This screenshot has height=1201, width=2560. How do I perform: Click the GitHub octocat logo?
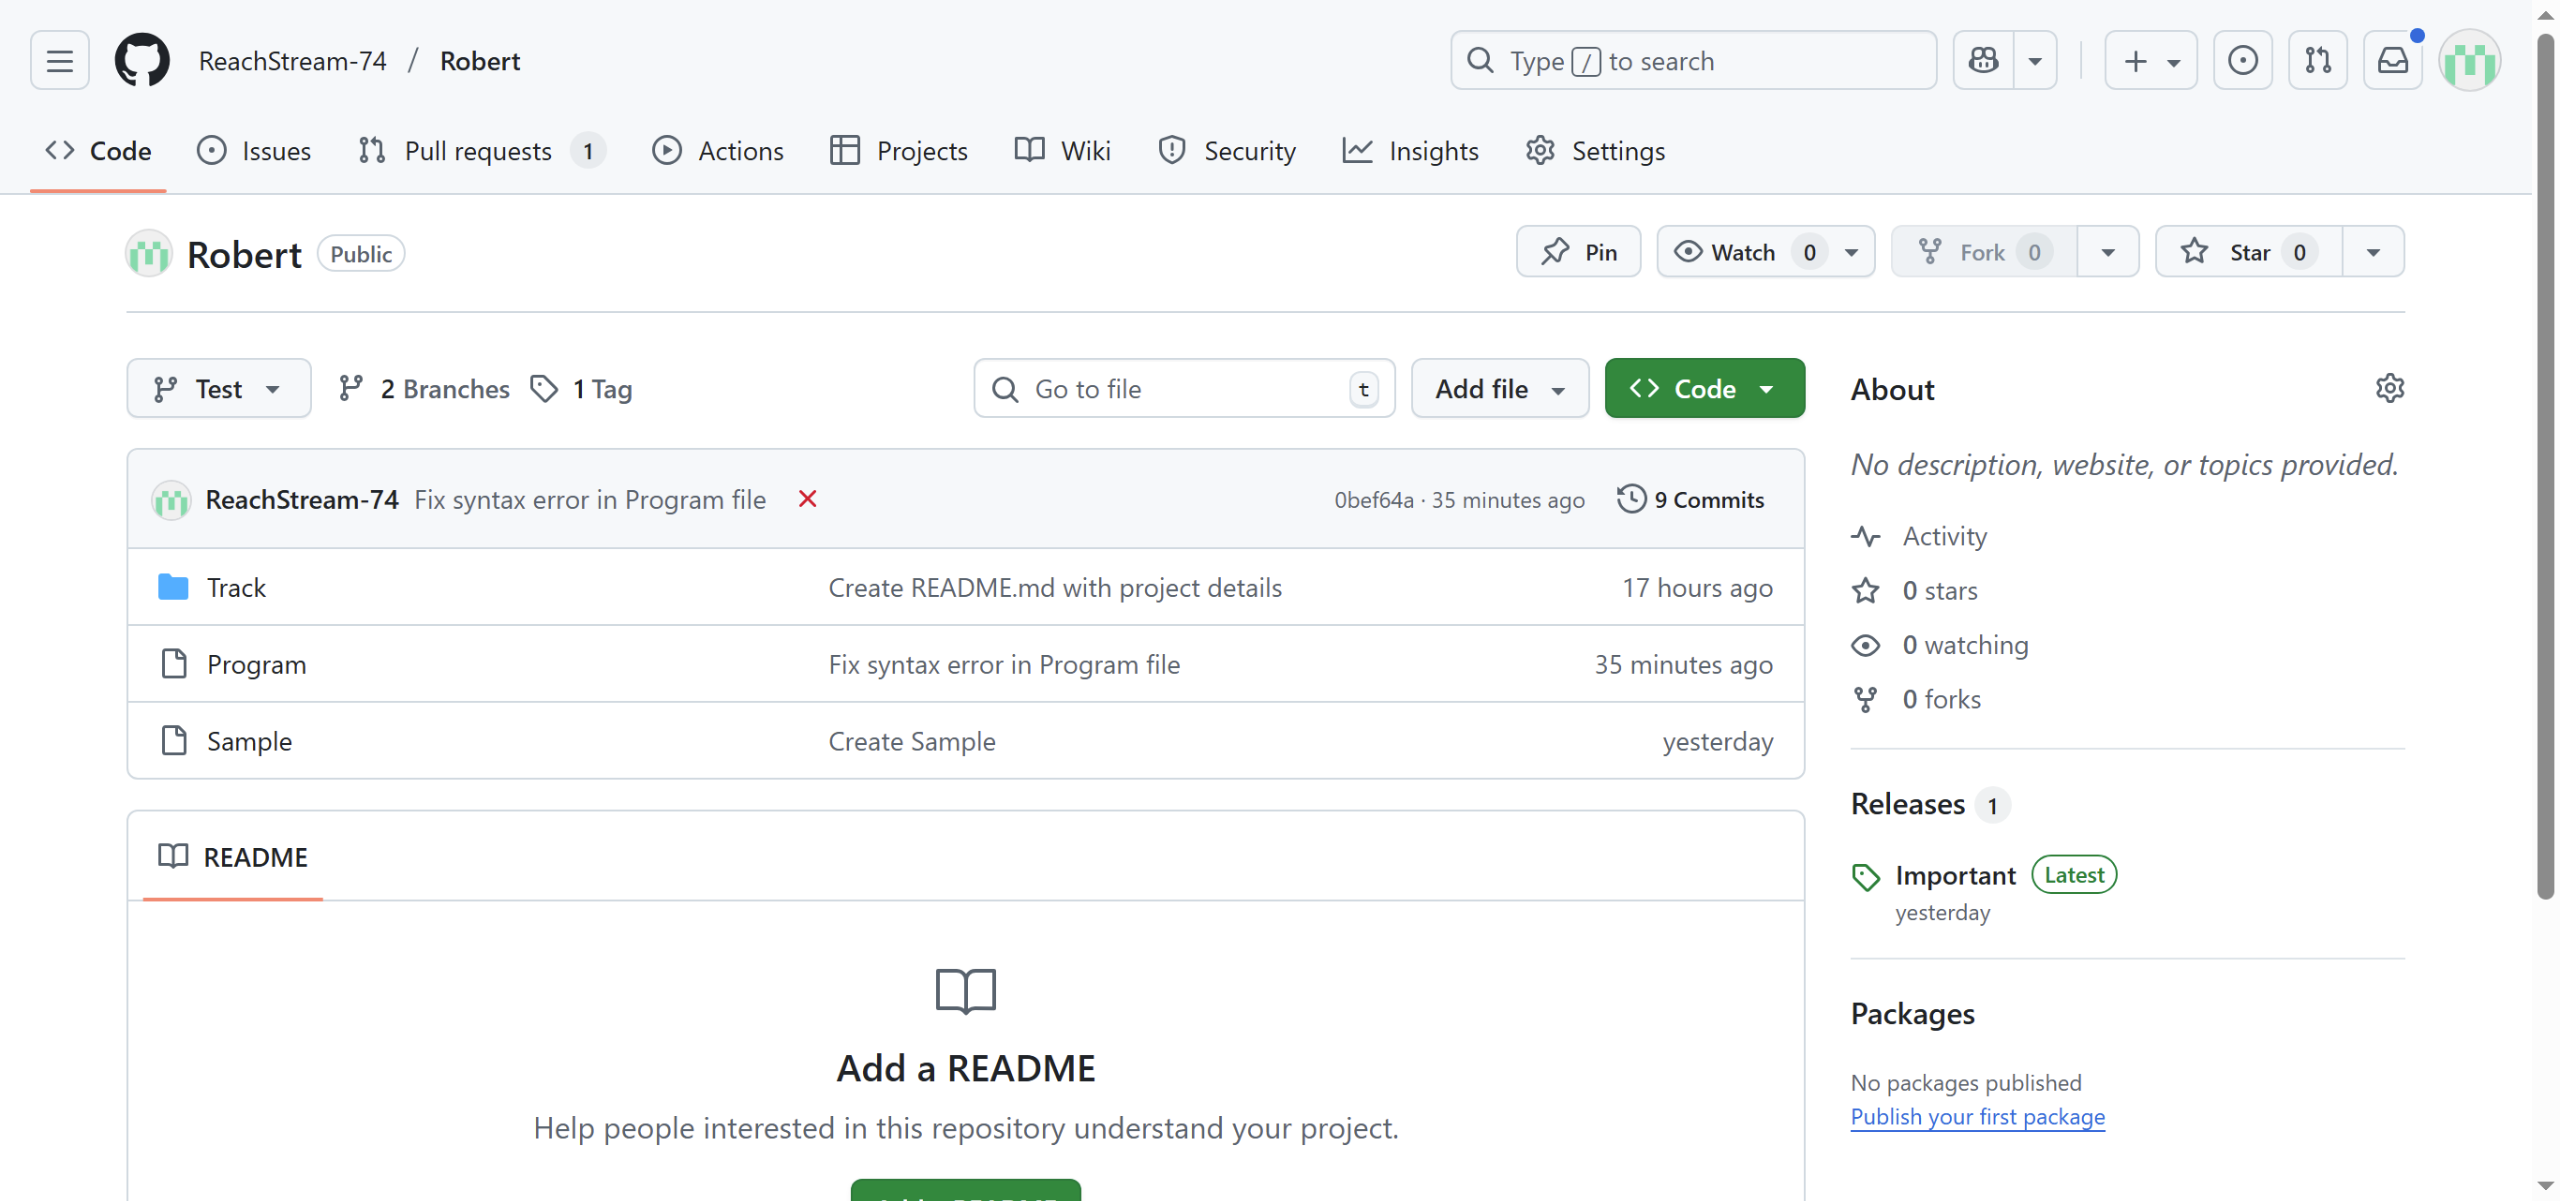pyautogui.click(x=142, y=61)
